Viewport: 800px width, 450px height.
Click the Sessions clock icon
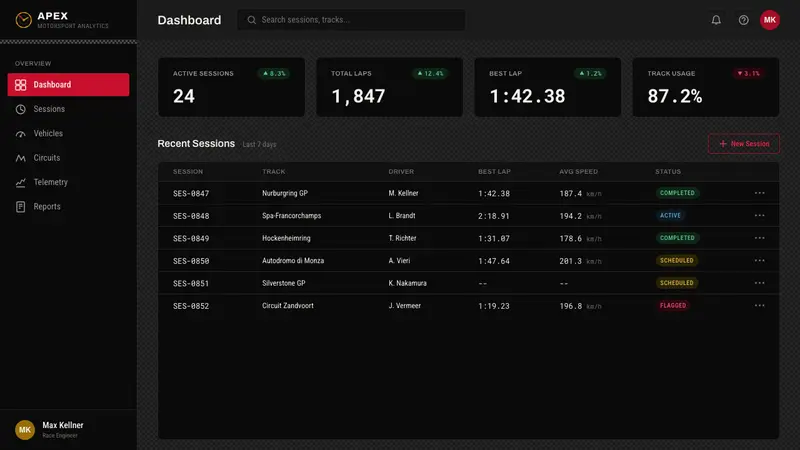20,109
